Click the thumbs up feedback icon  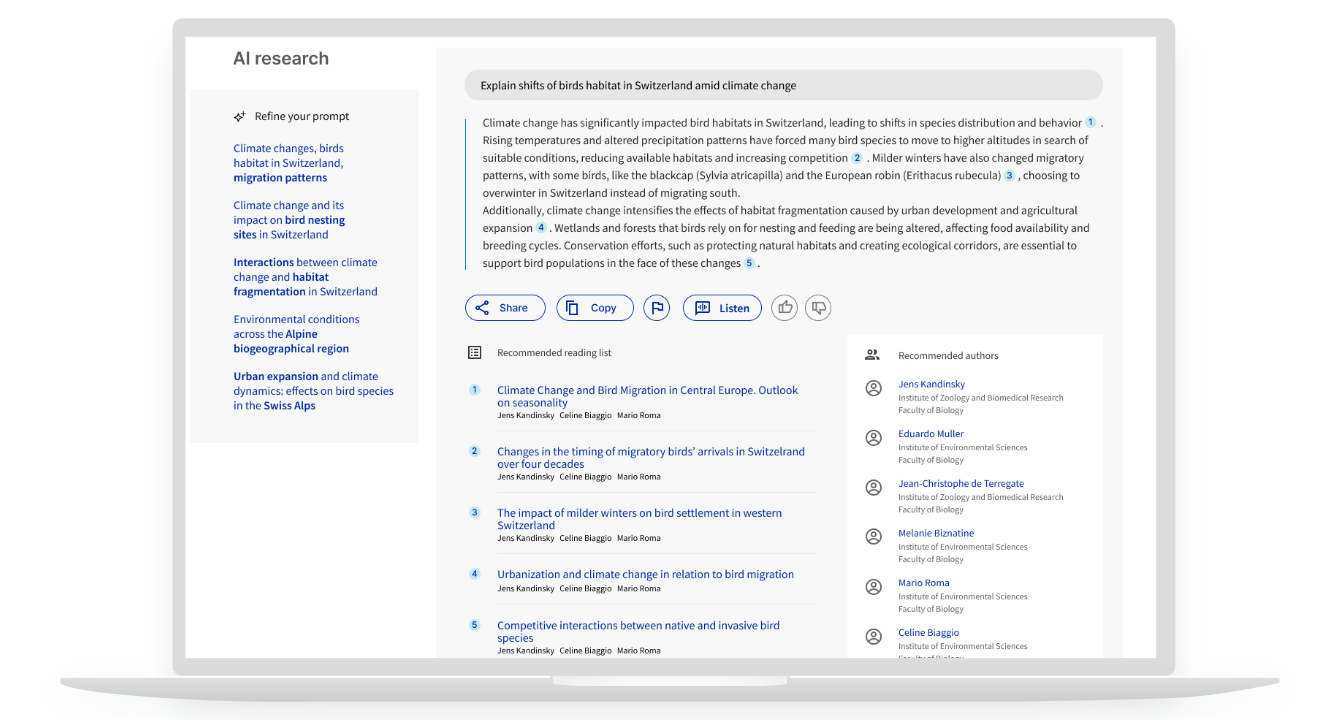(785, 308)
